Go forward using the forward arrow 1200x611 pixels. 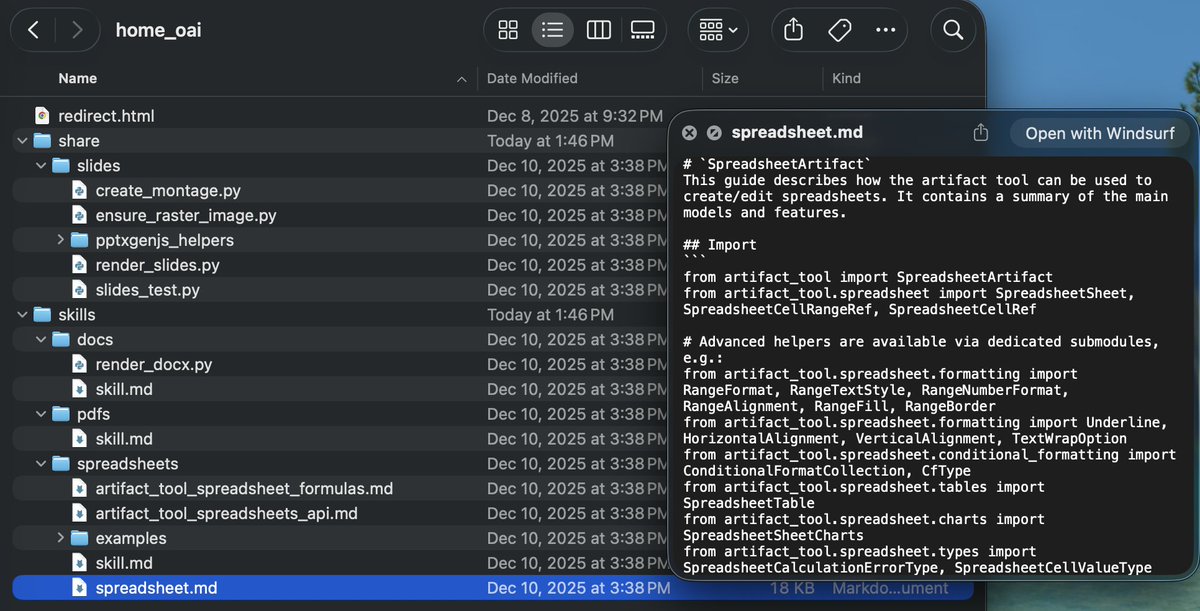[76, 30]
